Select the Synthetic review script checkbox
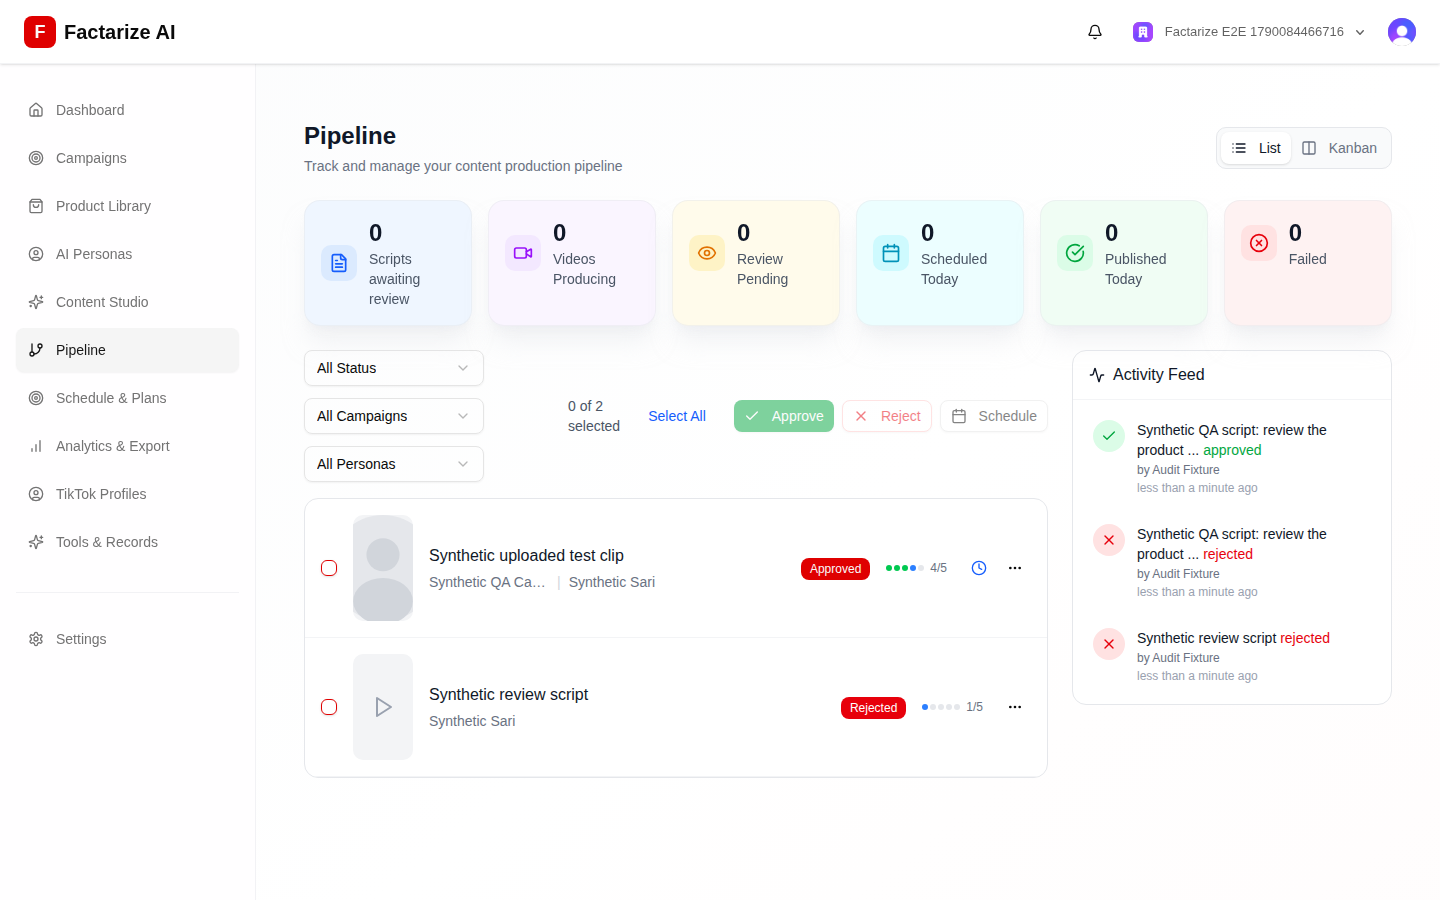 click(329, 707)
